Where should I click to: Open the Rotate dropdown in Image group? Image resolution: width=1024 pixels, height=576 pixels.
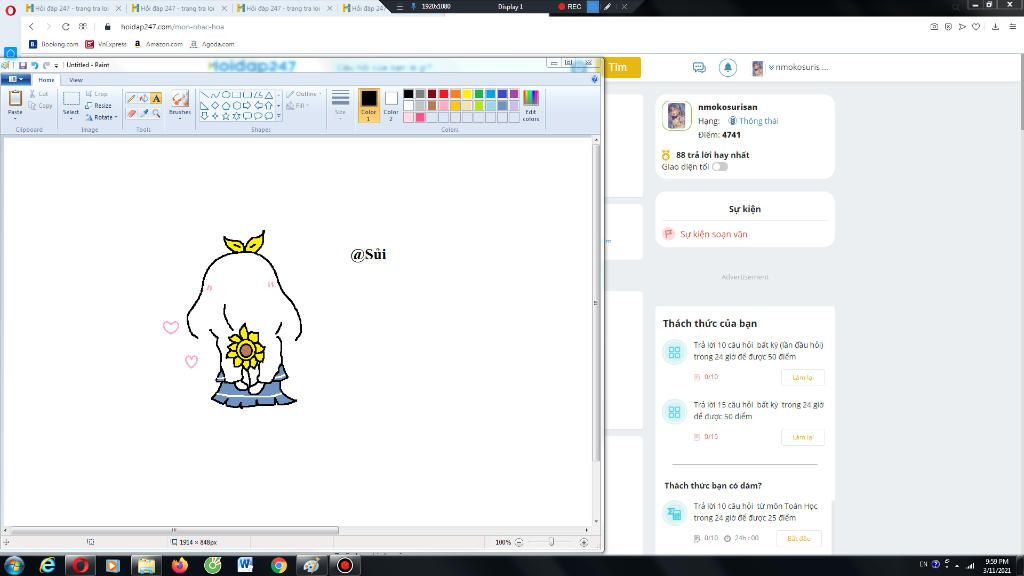click(x=101, y=118)
